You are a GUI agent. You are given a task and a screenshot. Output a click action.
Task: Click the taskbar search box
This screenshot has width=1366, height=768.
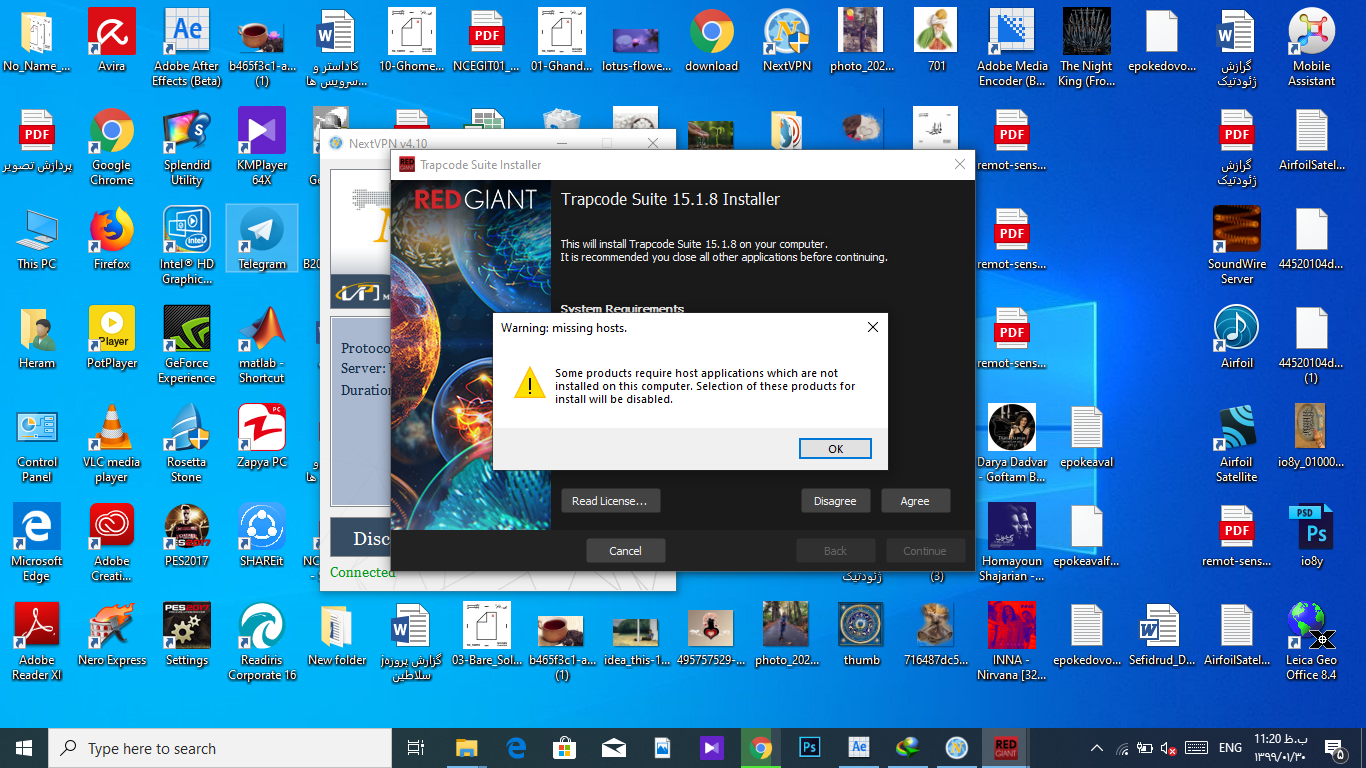tap(220, 748)
